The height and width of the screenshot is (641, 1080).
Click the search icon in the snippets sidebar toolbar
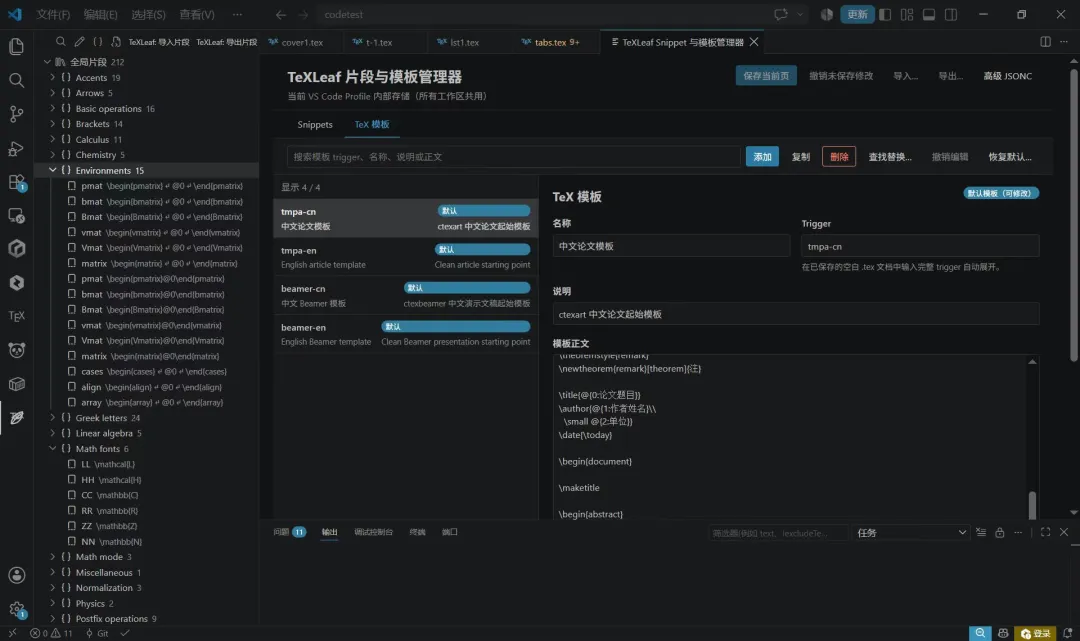61,42
